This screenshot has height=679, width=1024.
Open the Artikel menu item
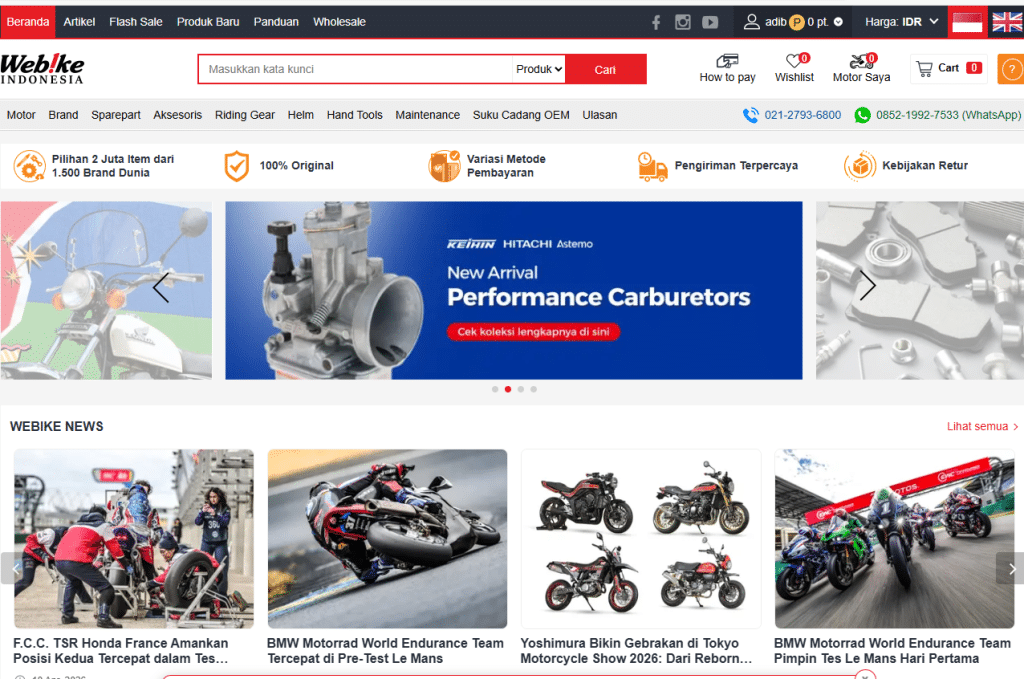pos(79,22)
